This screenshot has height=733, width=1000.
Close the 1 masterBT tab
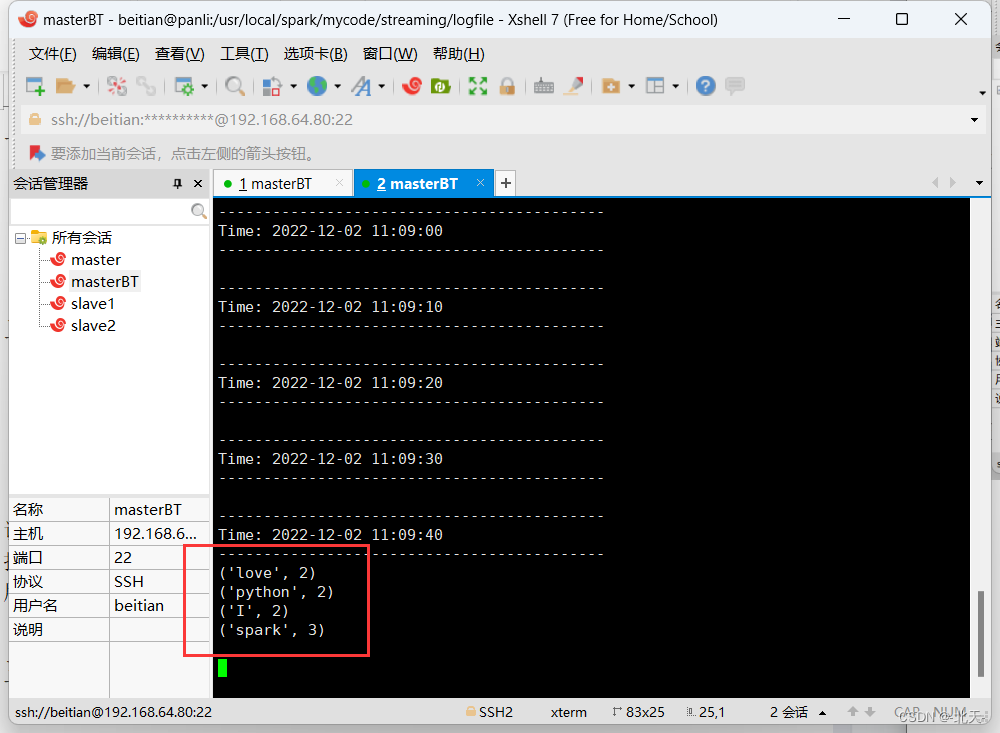pyautogui.click(x=339, y=183)
